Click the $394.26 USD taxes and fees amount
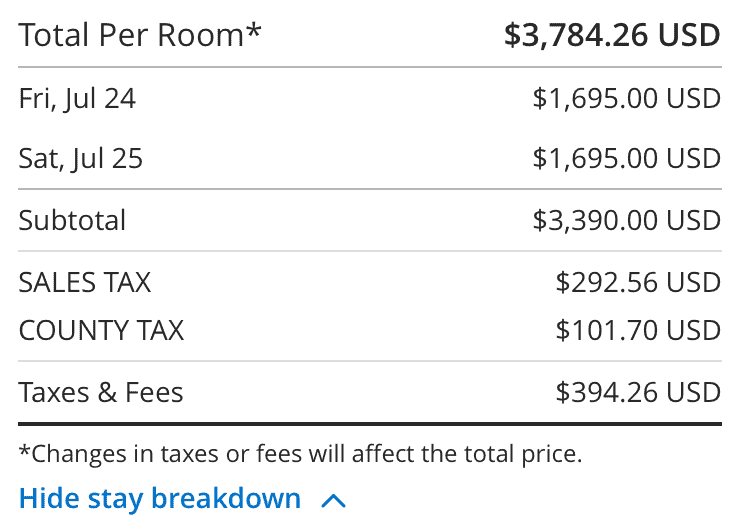 point(638,392)
